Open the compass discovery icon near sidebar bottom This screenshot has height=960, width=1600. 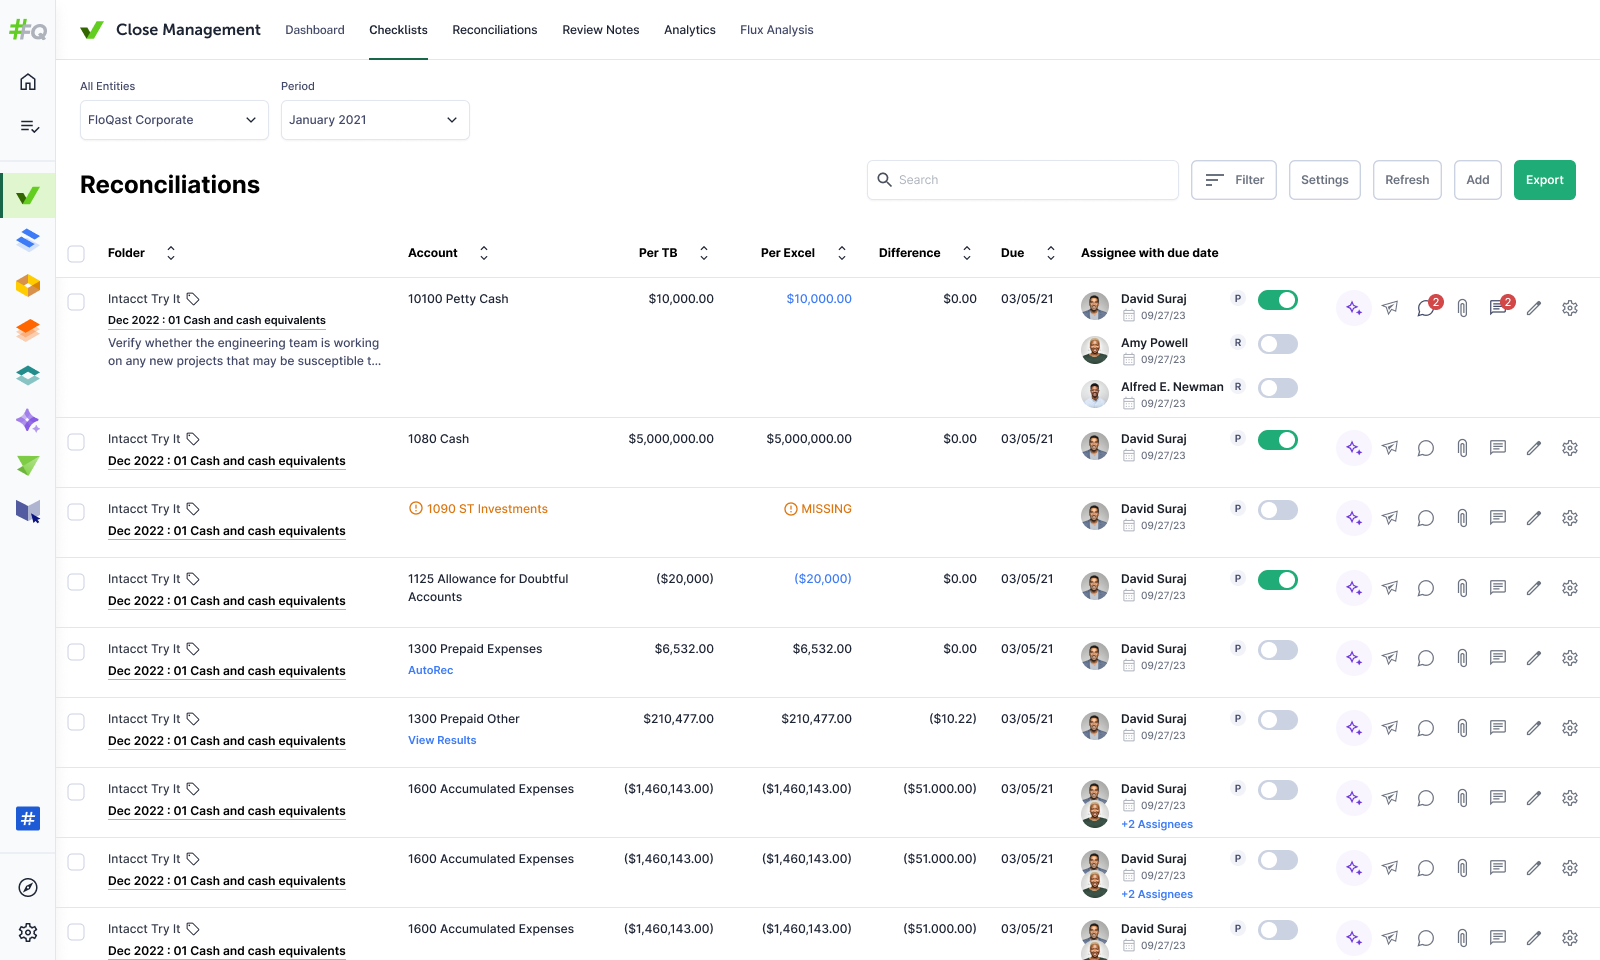27,887
